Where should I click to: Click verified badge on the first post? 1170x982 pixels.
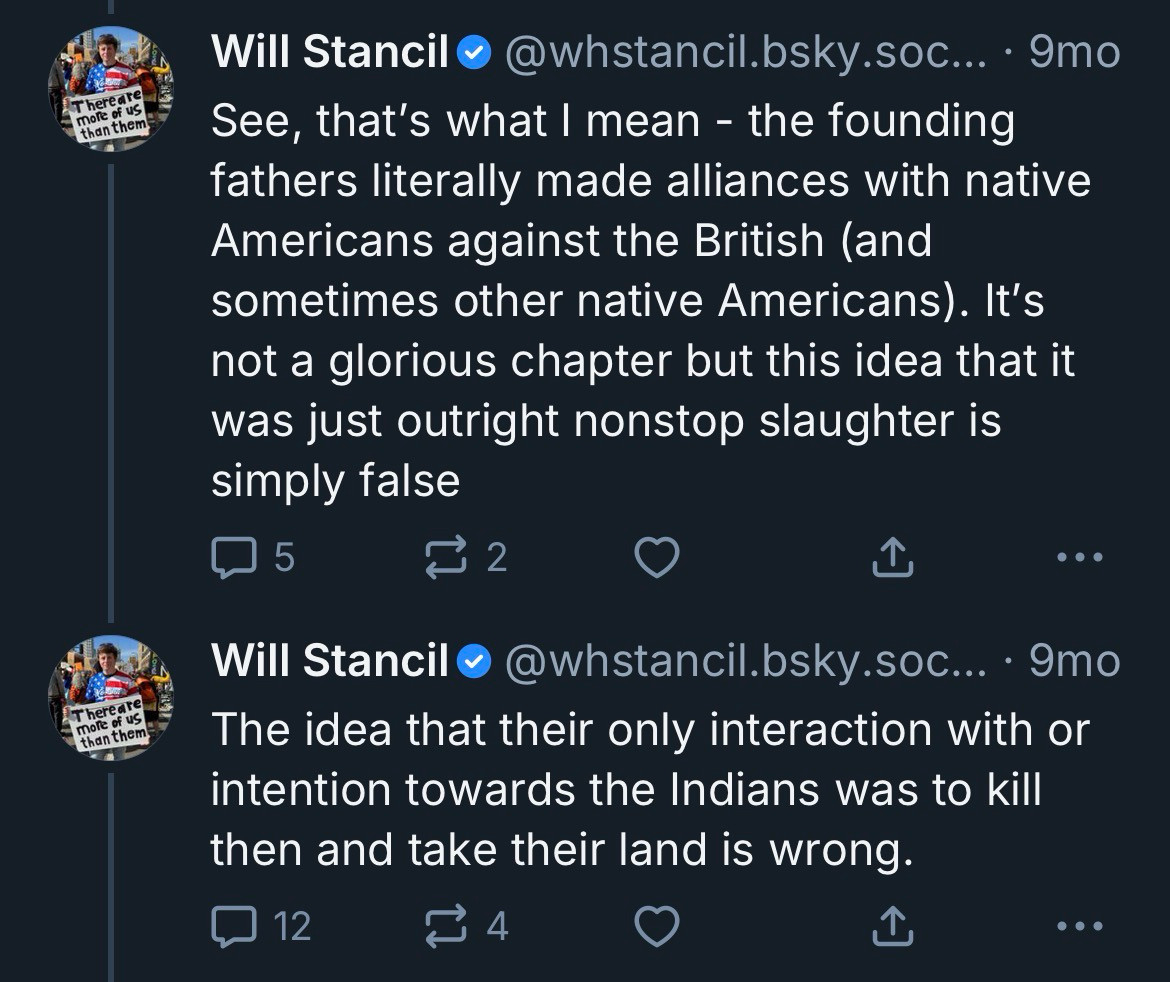(474, 53)
